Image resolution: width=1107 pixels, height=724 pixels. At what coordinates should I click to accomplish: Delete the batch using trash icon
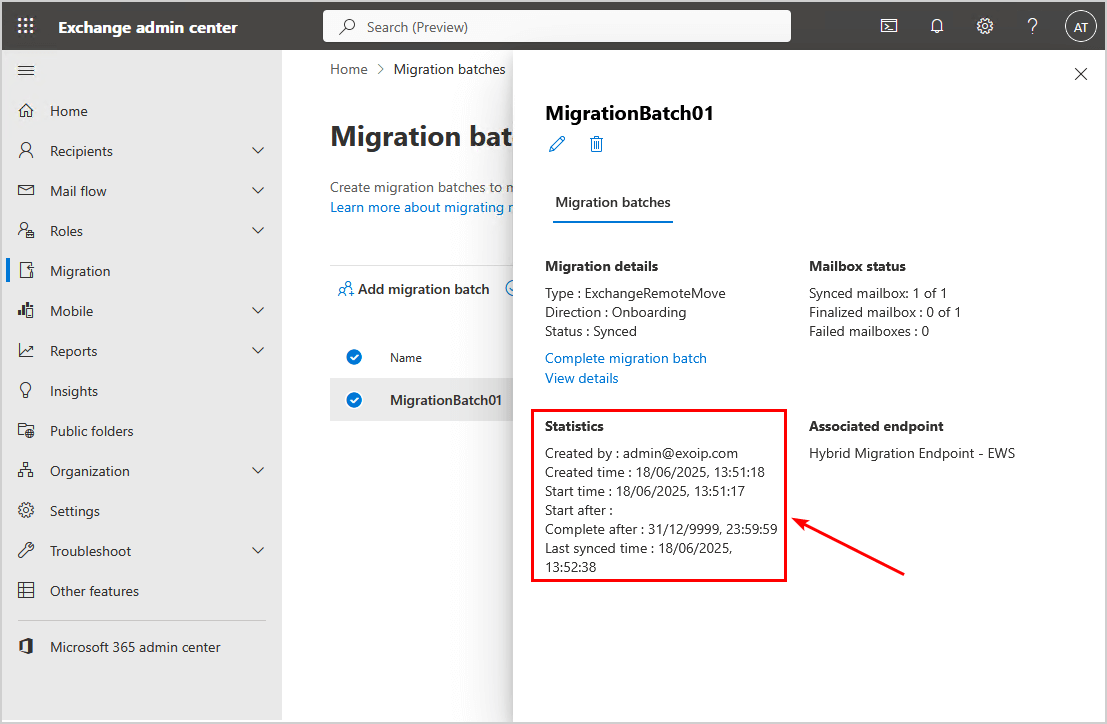pos(596,144)
